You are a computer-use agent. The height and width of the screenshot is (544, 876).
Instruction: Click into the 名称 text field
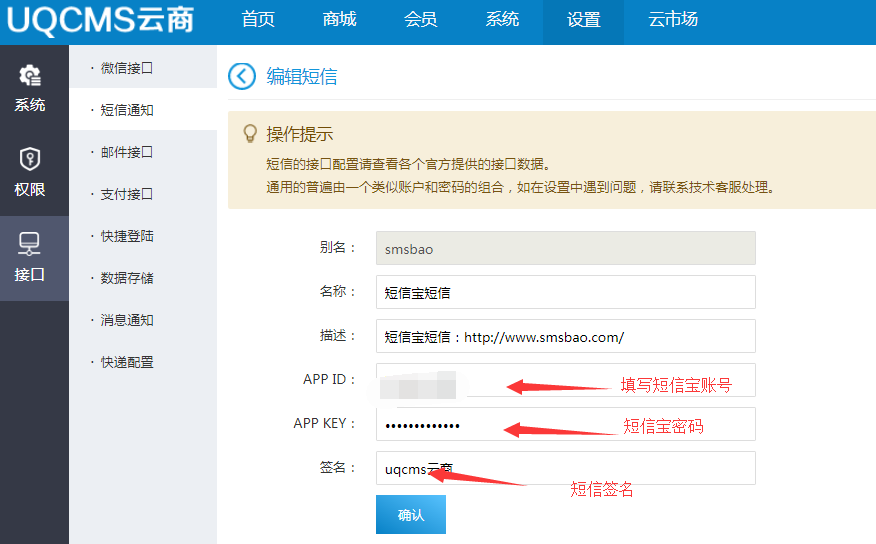565,292
